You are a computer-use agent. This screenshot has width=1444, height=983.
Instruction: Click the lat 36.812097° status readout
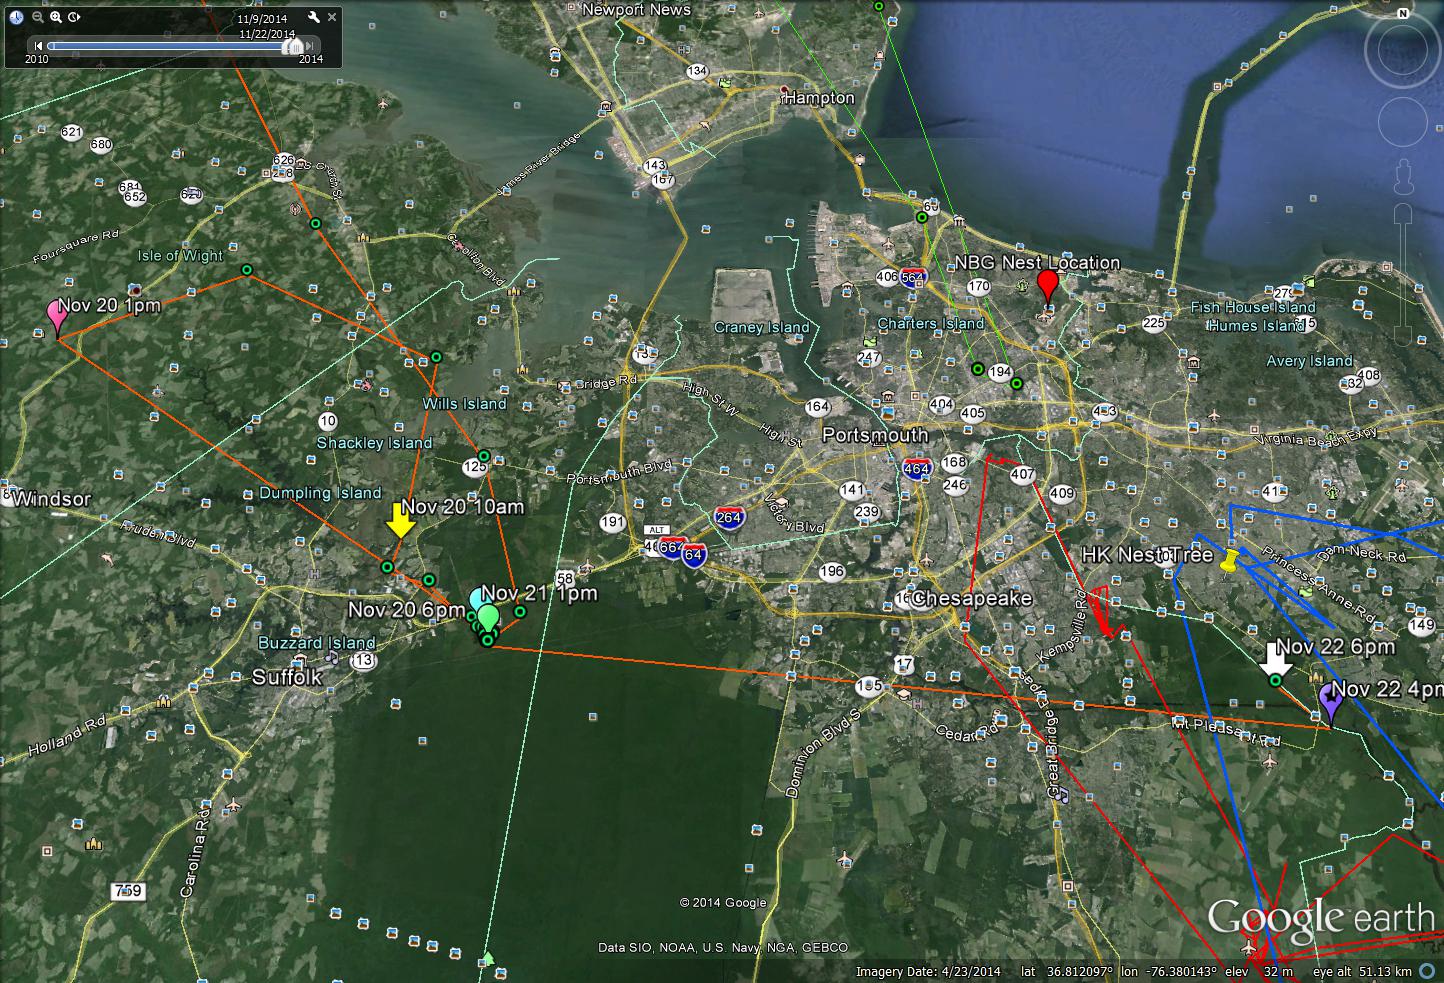click(x=1067, y=971)
